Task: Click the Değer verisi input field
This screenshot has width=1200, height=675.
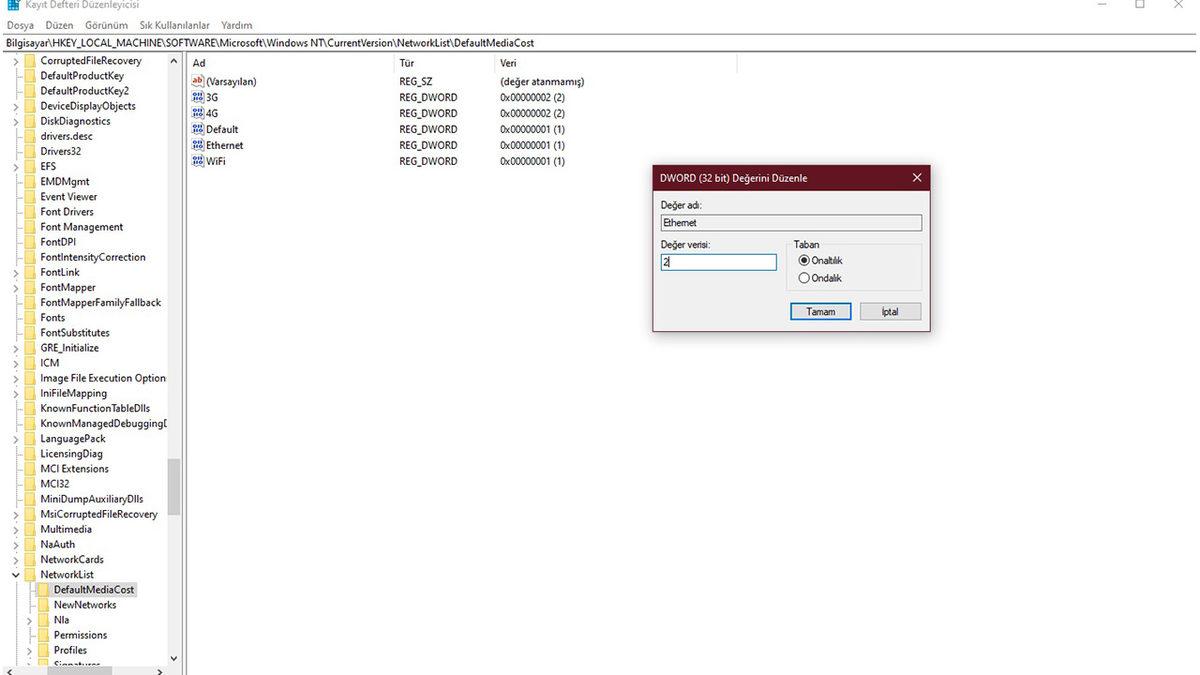Action: point(718,262)
